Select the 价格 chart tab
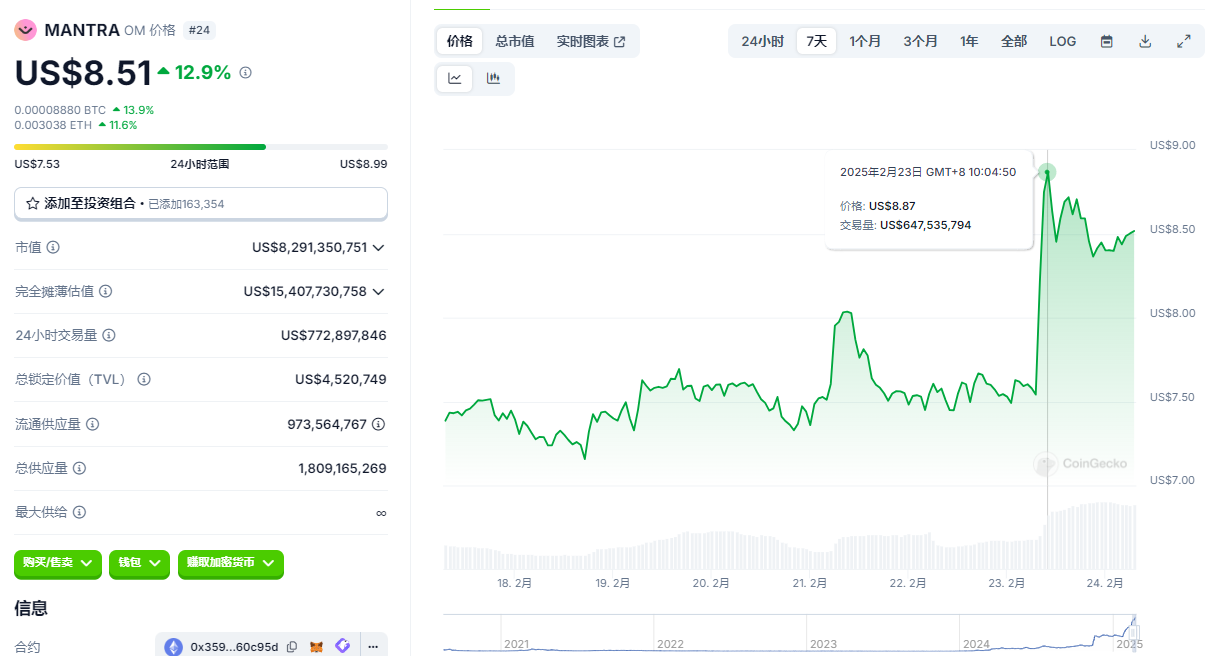The image size is (1210, 656). [x=460, y=41]
